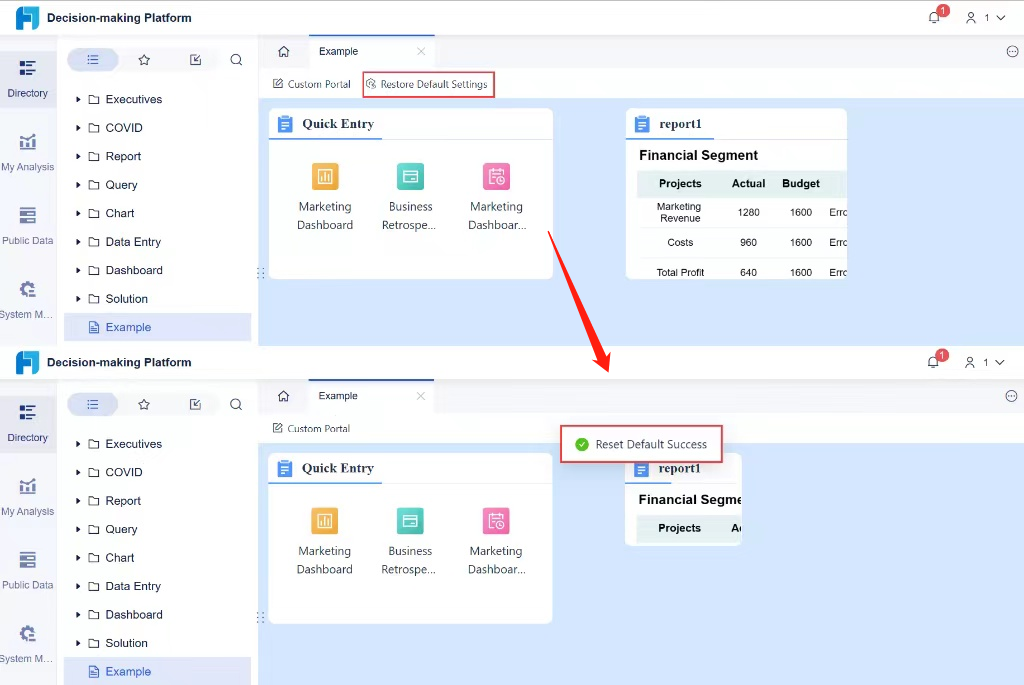1024x685 pixels.
Task: Open favorites star icon in upper screenshot
Action: (144, 60)
